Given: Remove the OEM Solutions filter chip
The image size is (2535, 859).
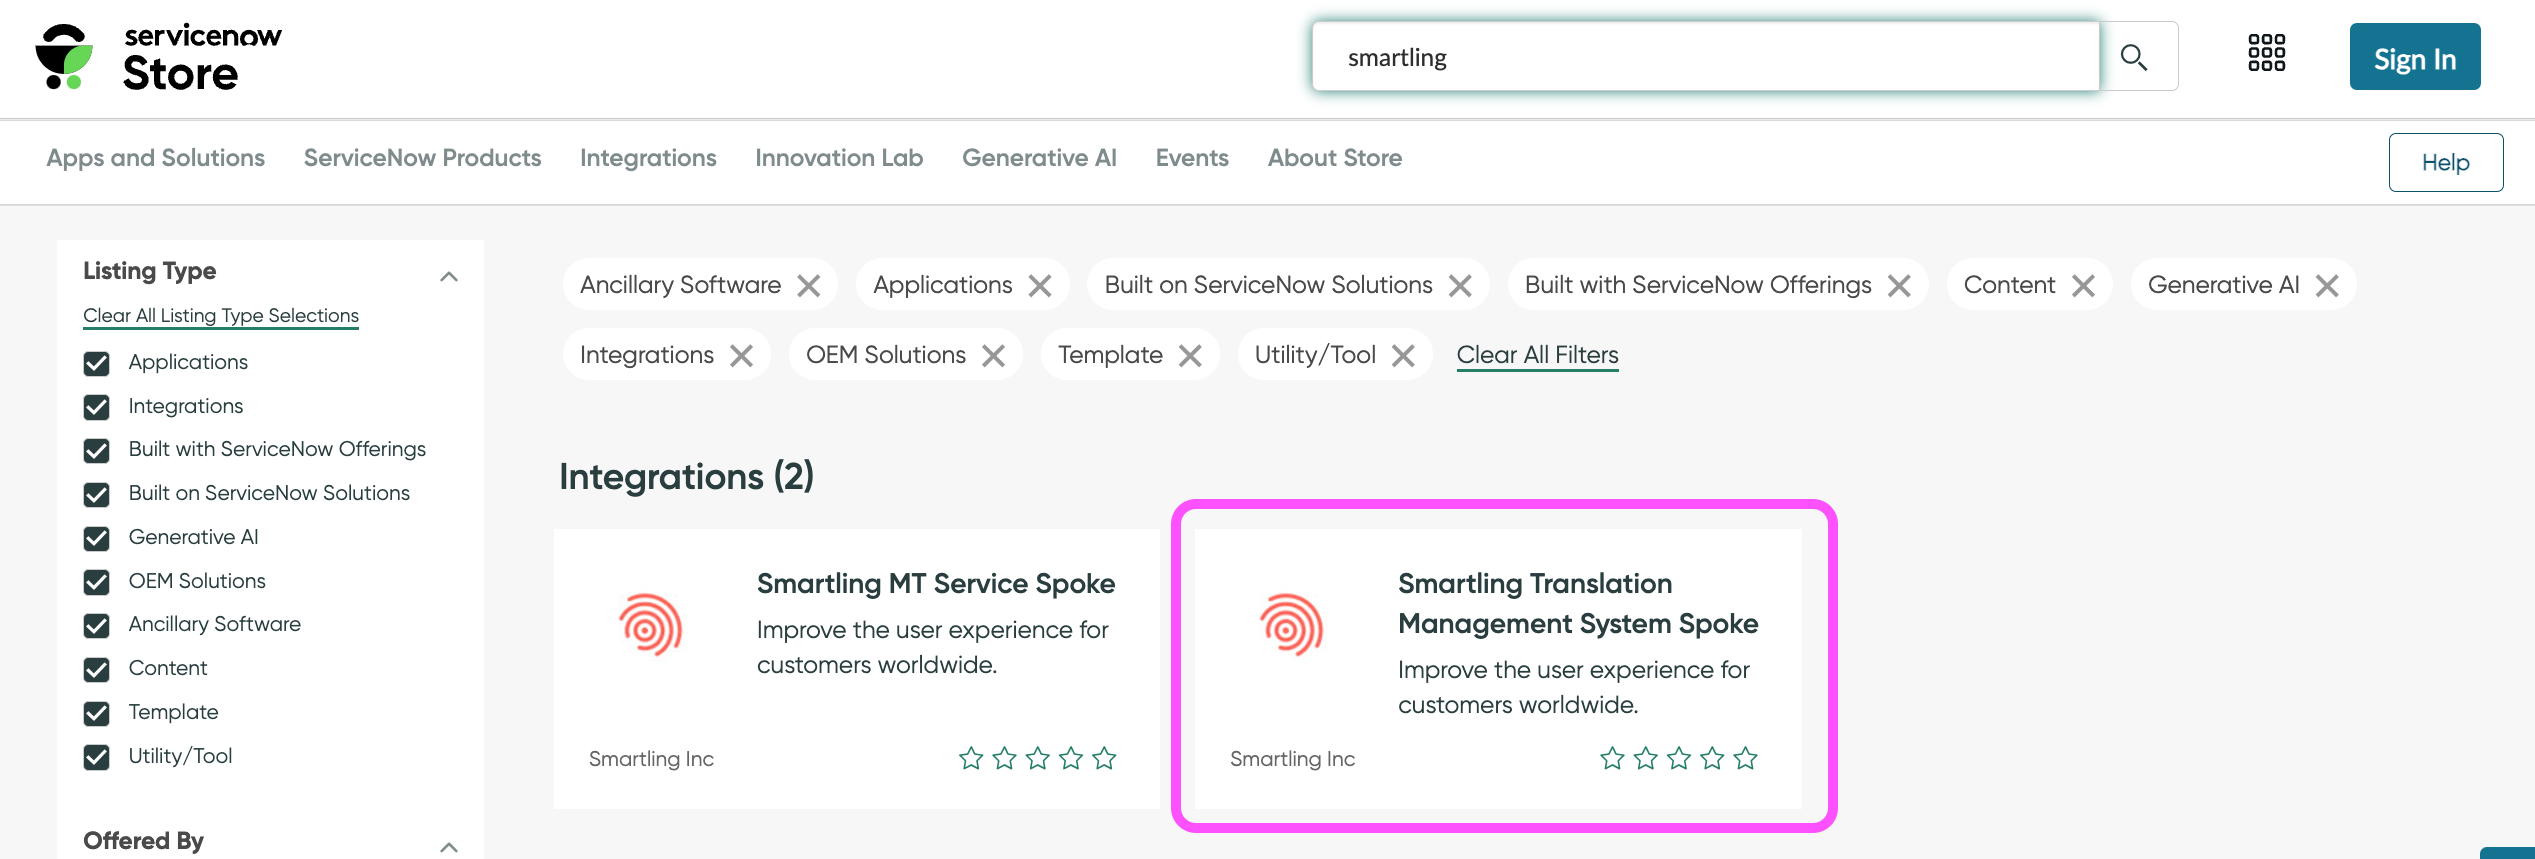Looking at the screenshot, I should pos(993,356).
